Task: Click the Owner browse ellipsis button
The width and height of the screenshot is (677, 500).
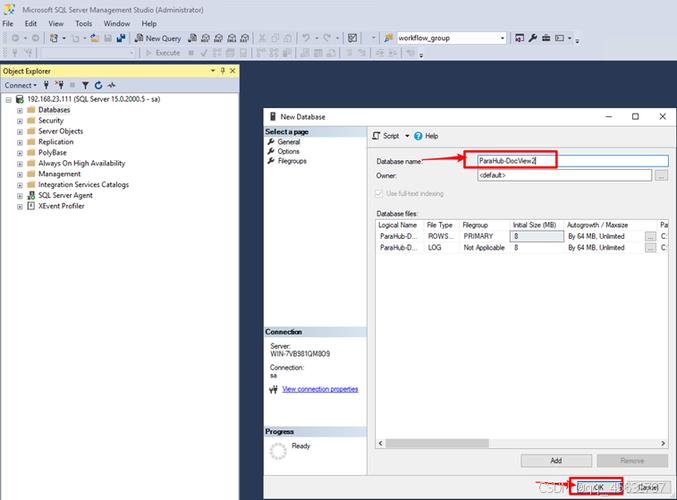Action: (x=661, y=176)
